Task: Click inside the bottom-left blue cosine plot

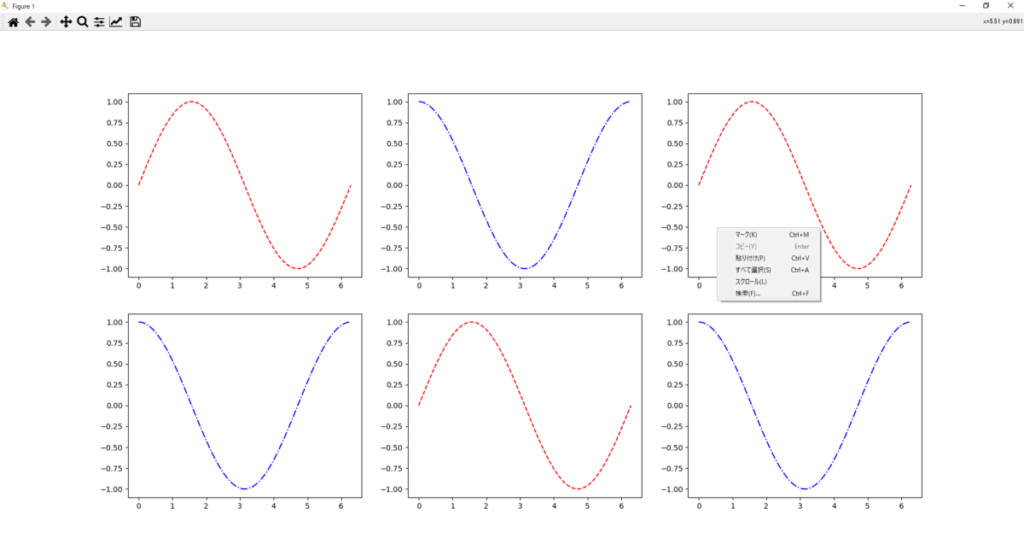Action: click(244, 405)
